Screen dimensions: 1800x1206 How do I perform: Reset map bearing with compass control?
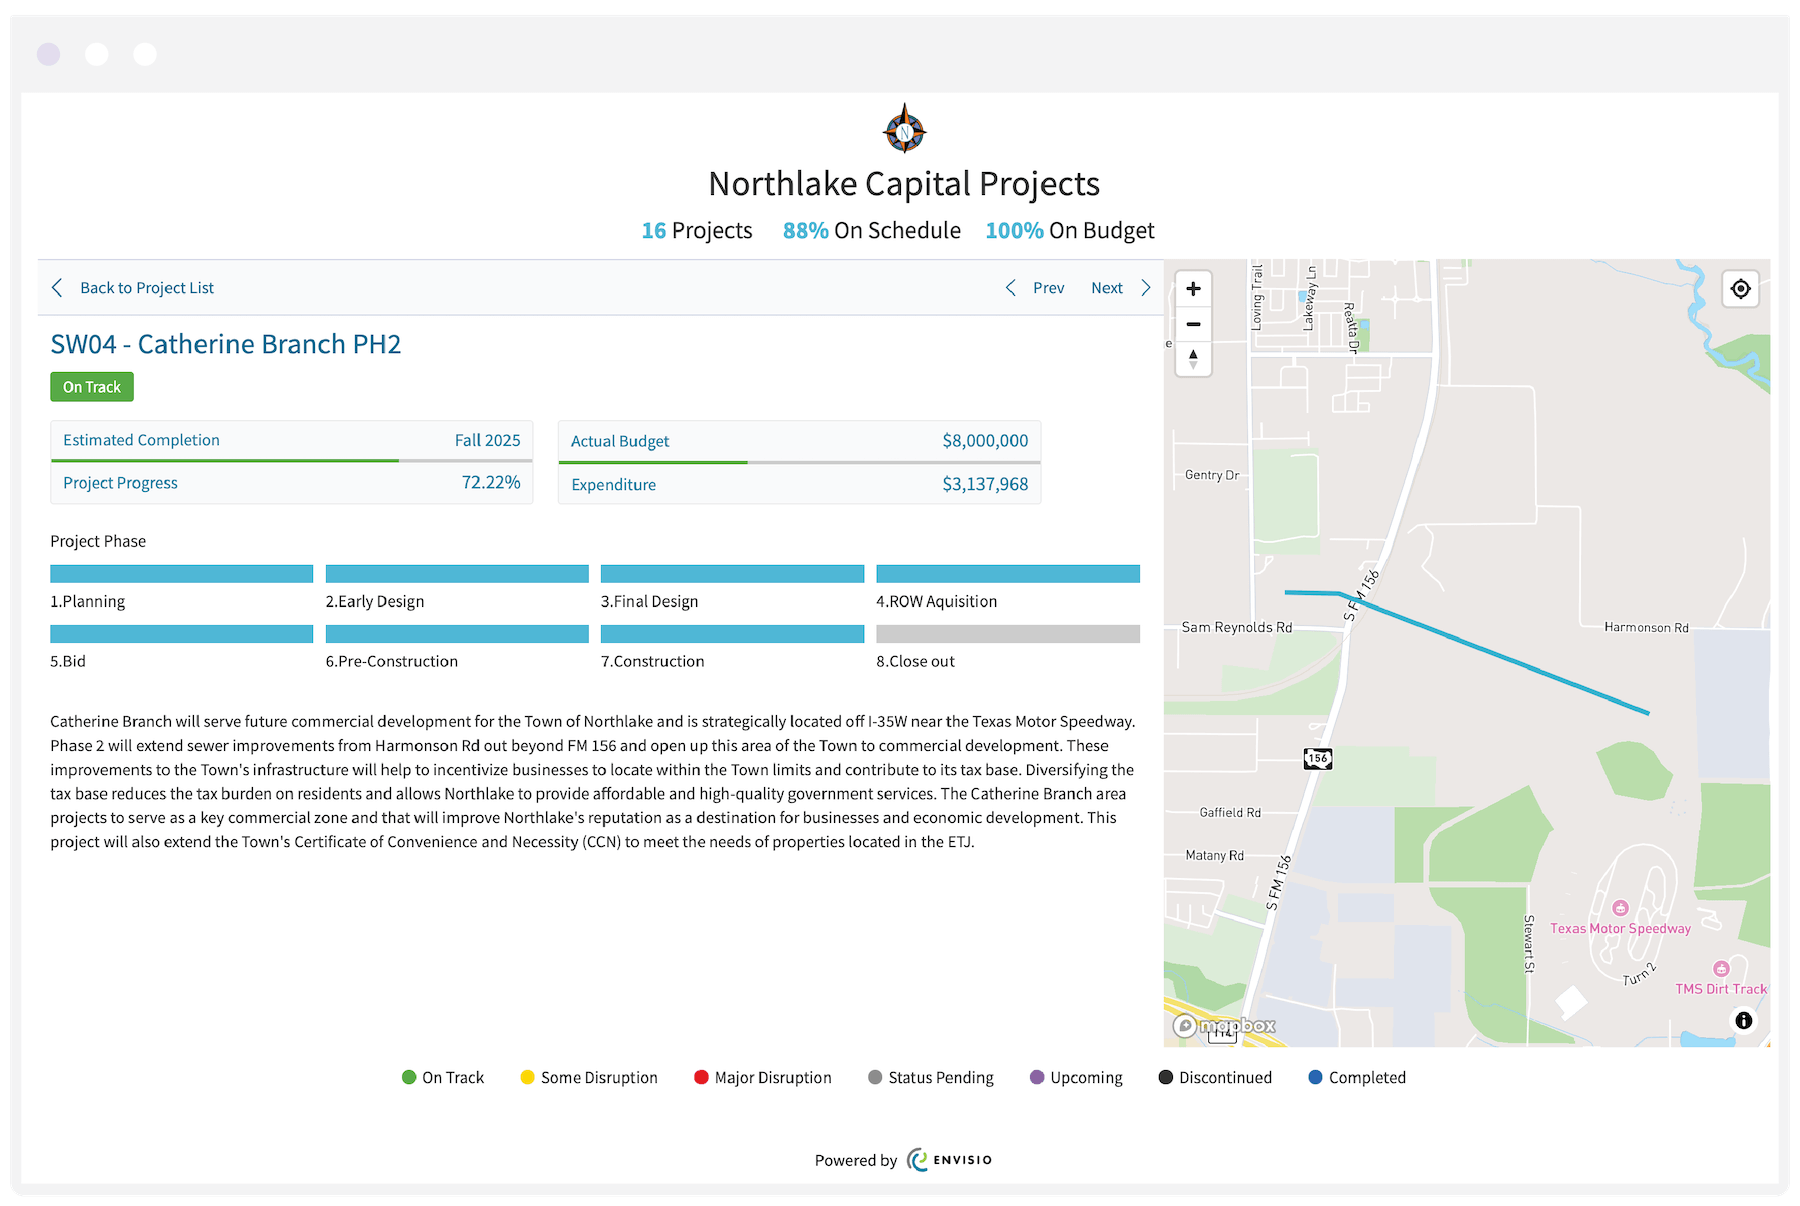[x=1193, y=360]
